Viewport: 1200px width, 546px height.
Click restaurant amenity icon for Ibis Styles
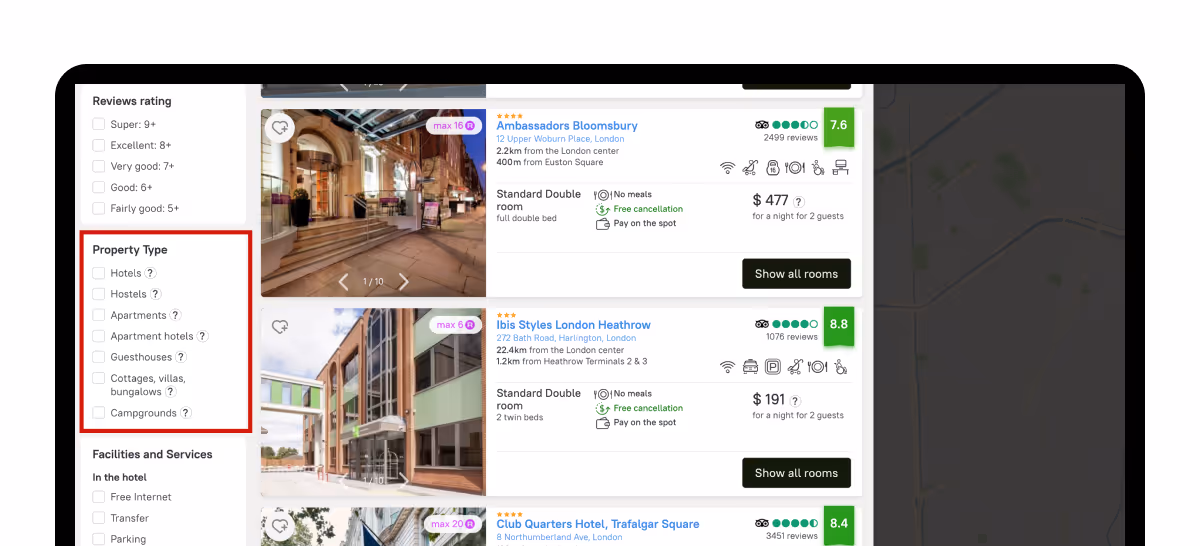click(x=818, y=367)
